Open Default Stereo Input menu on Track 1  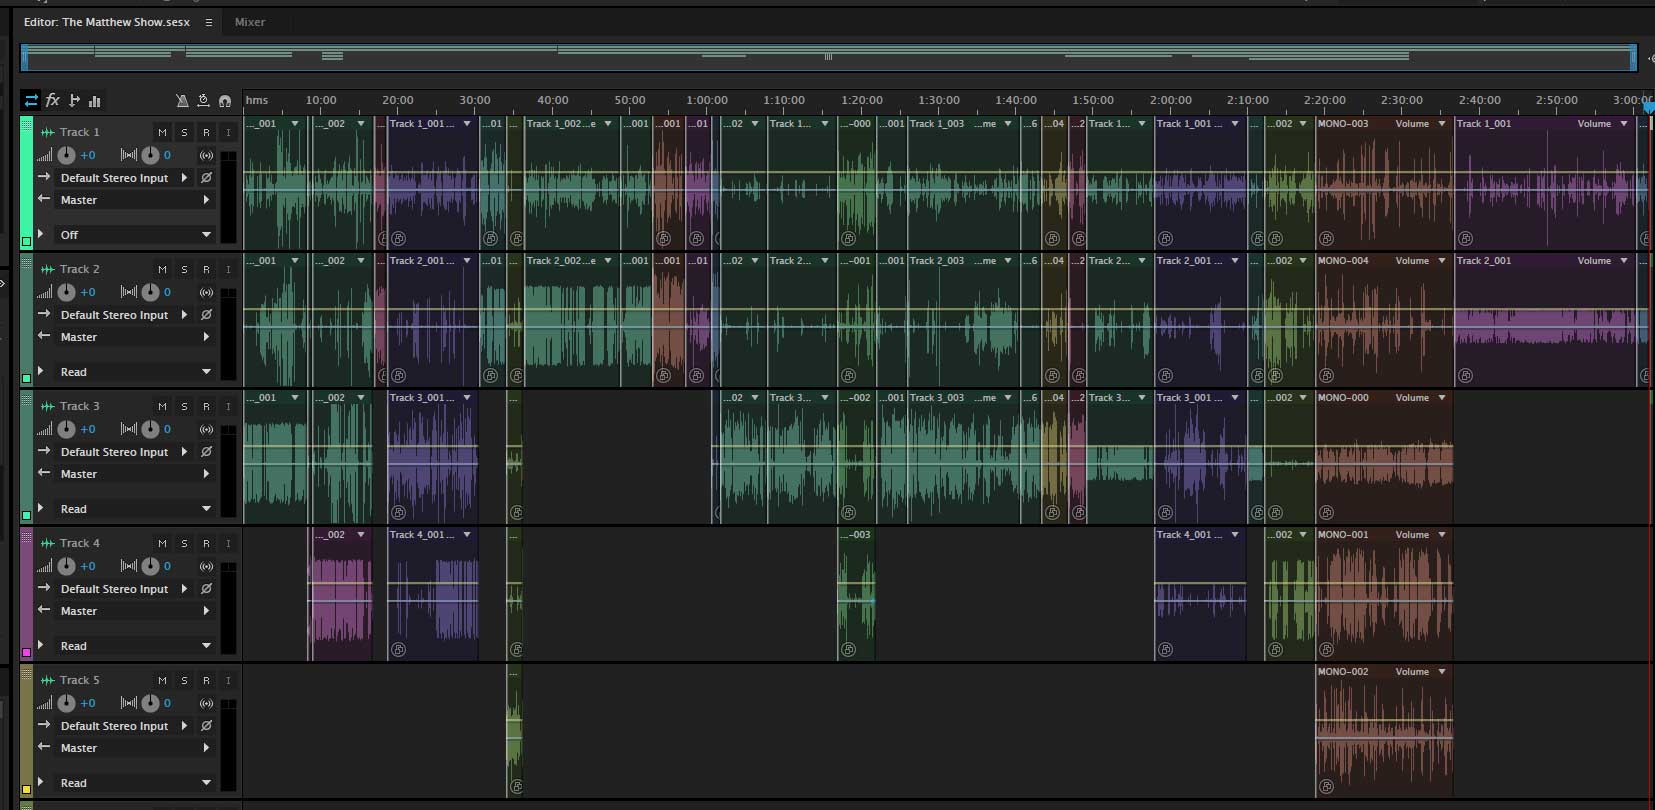(x=123, y=177)
